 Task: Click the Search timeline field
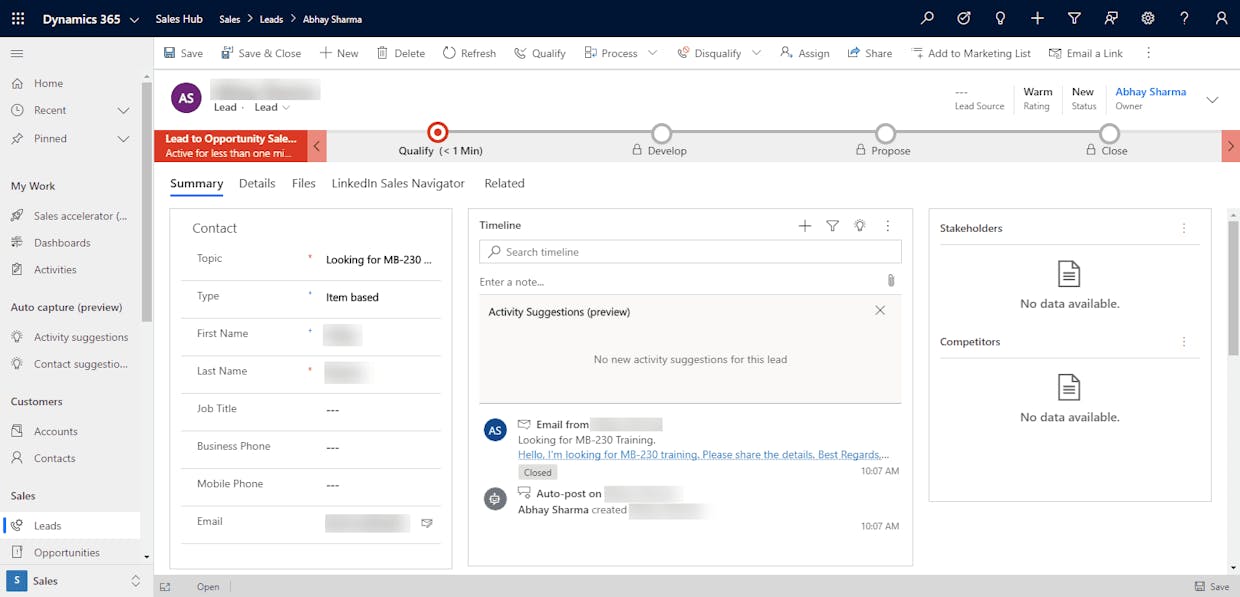click(x=690, y=252)
